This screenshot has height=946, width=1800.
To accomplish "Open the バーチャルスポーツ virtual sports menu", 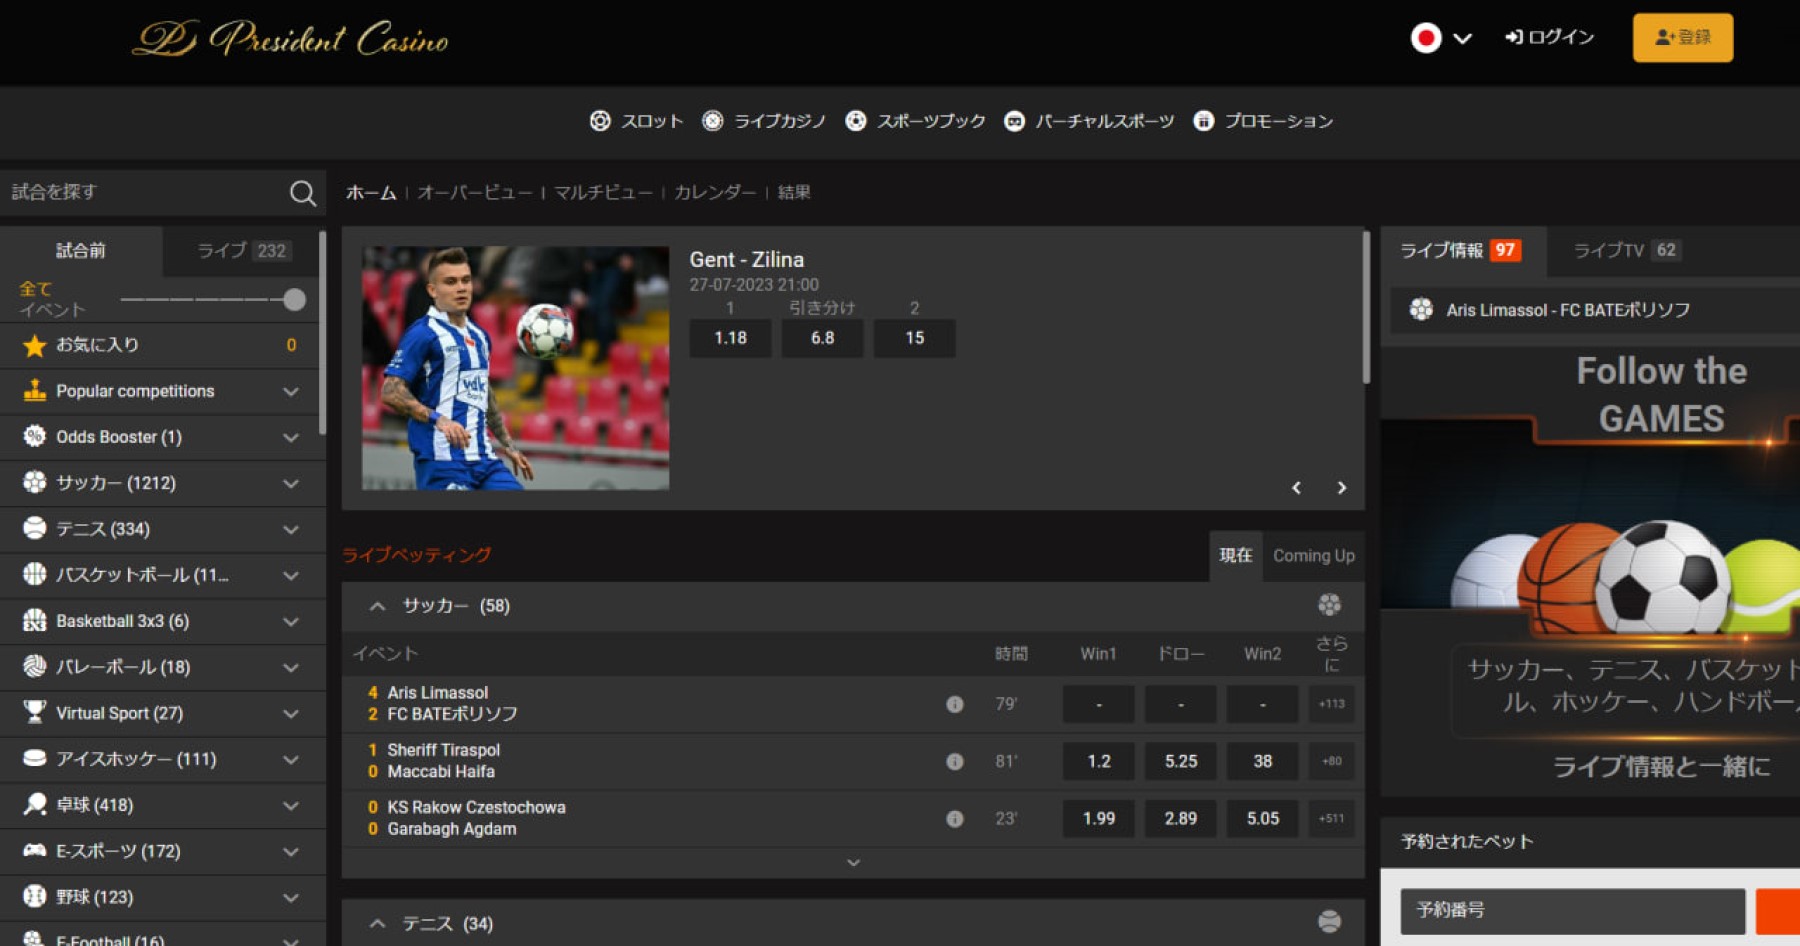I will (1089, 121).
